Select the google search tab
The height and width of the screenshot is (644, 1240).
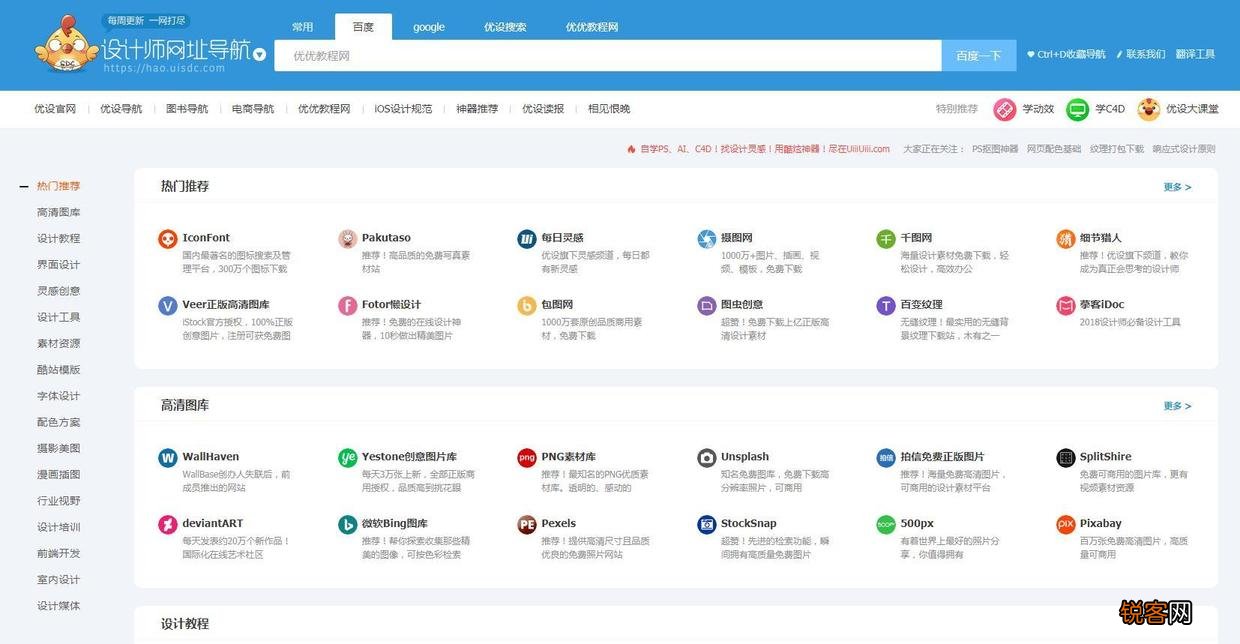(429, 27)
